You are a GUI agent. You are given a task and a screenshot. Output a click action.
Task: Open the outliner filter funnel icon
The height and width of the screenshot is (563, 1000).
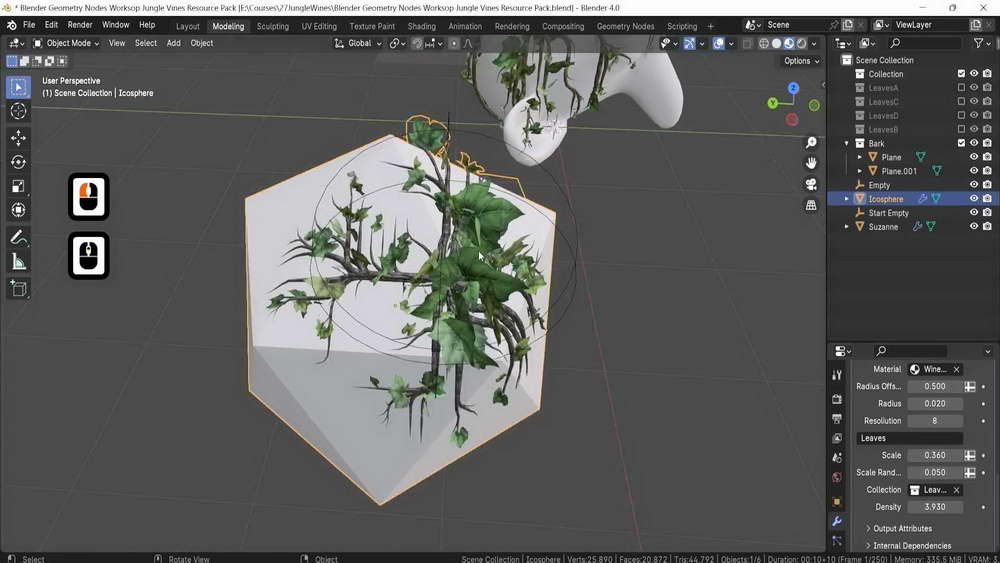click(978, 43)
